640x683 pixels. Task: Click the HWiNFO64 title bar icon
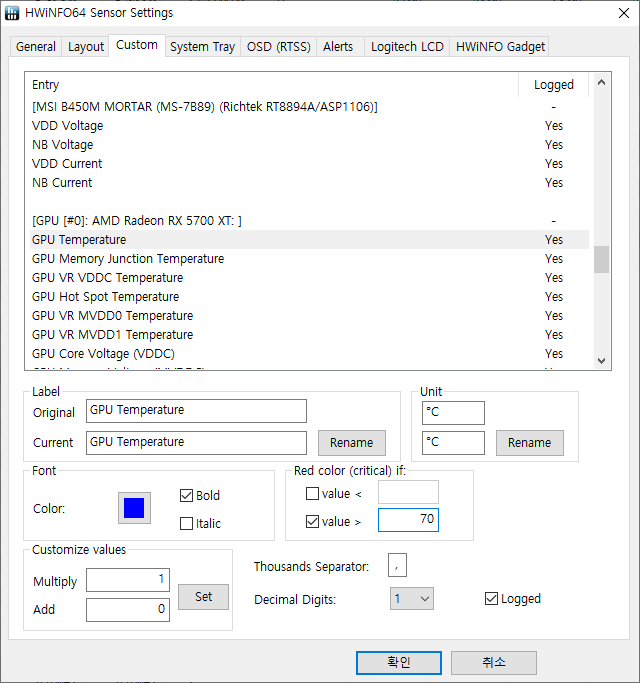point(12,13)
